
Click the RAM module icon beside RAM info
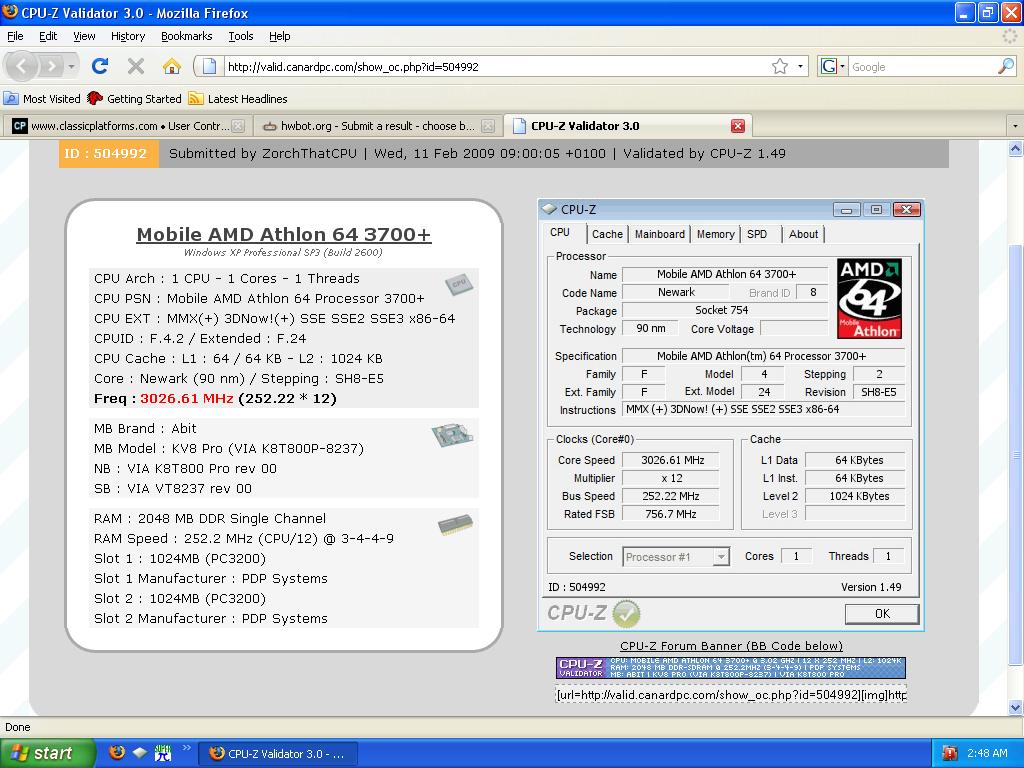tap(455, 525)
